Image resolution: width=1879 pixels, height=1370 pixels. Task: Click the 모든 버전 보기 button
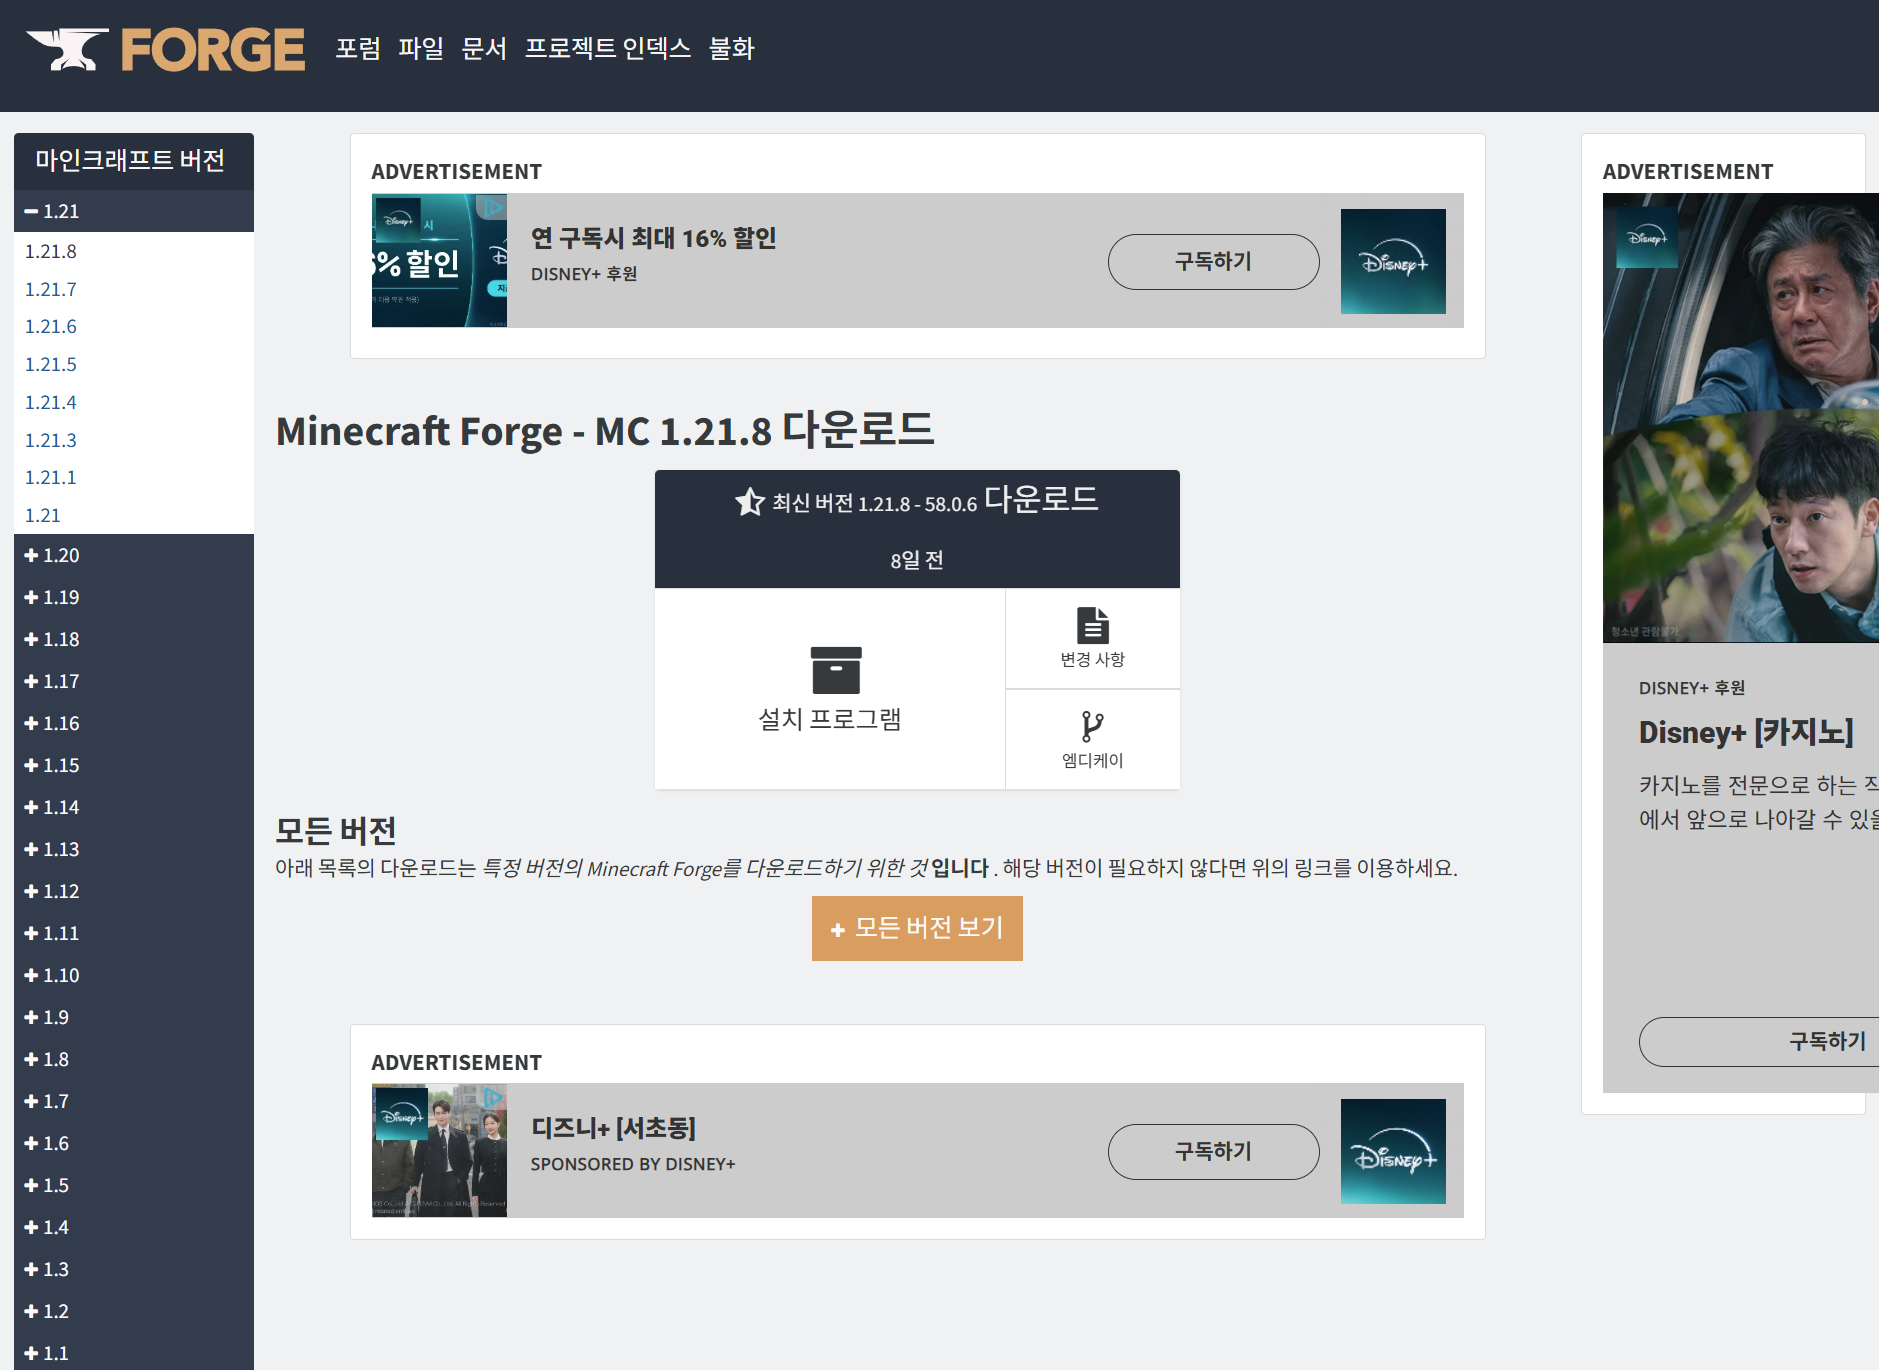(x=917, y=928)
